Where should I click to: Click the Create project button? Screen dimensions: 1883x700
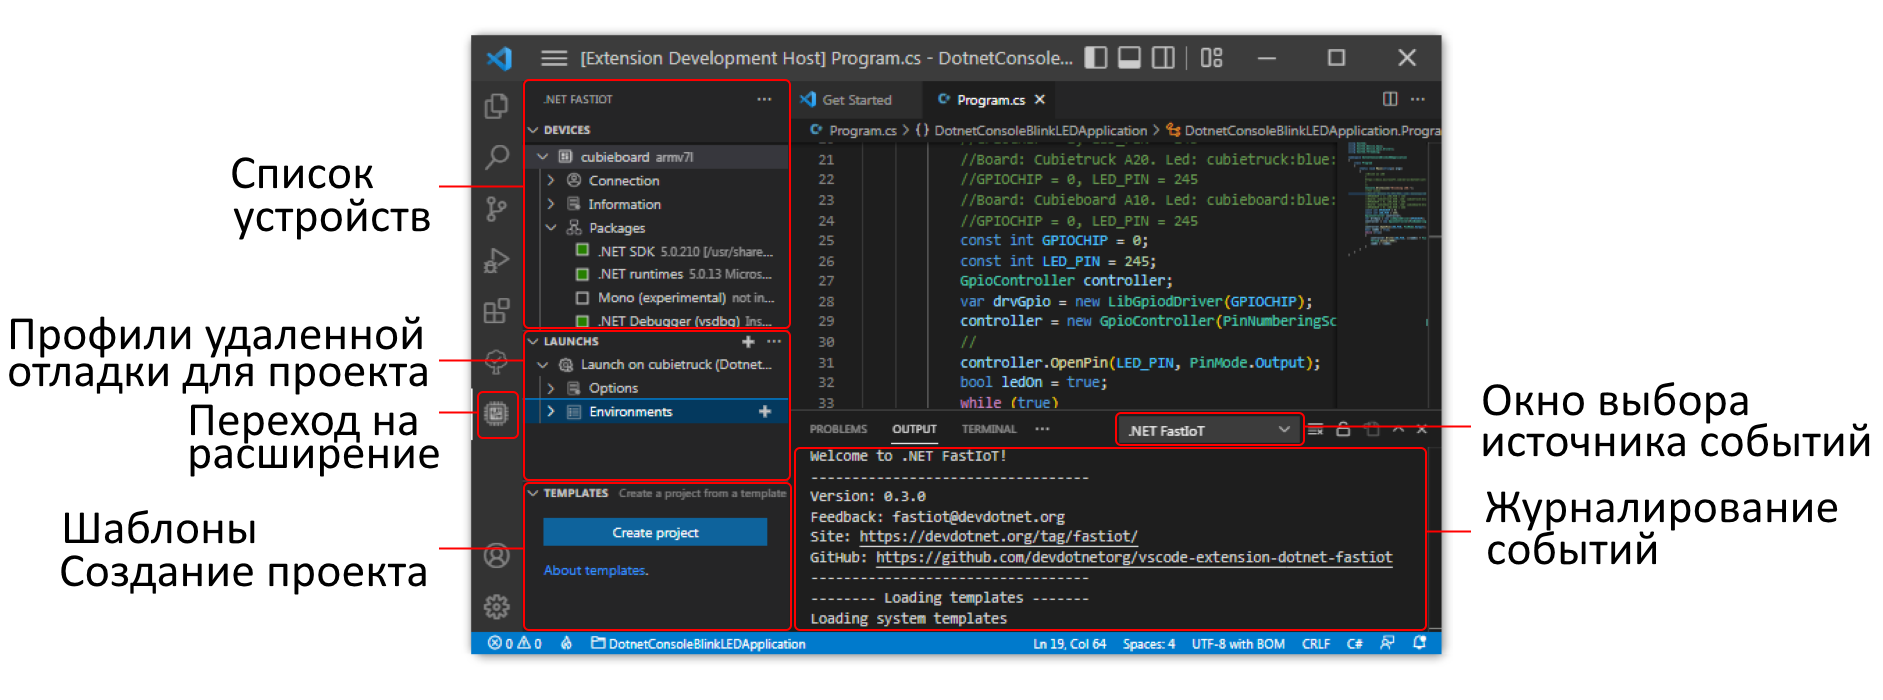(x=655, y=532)
